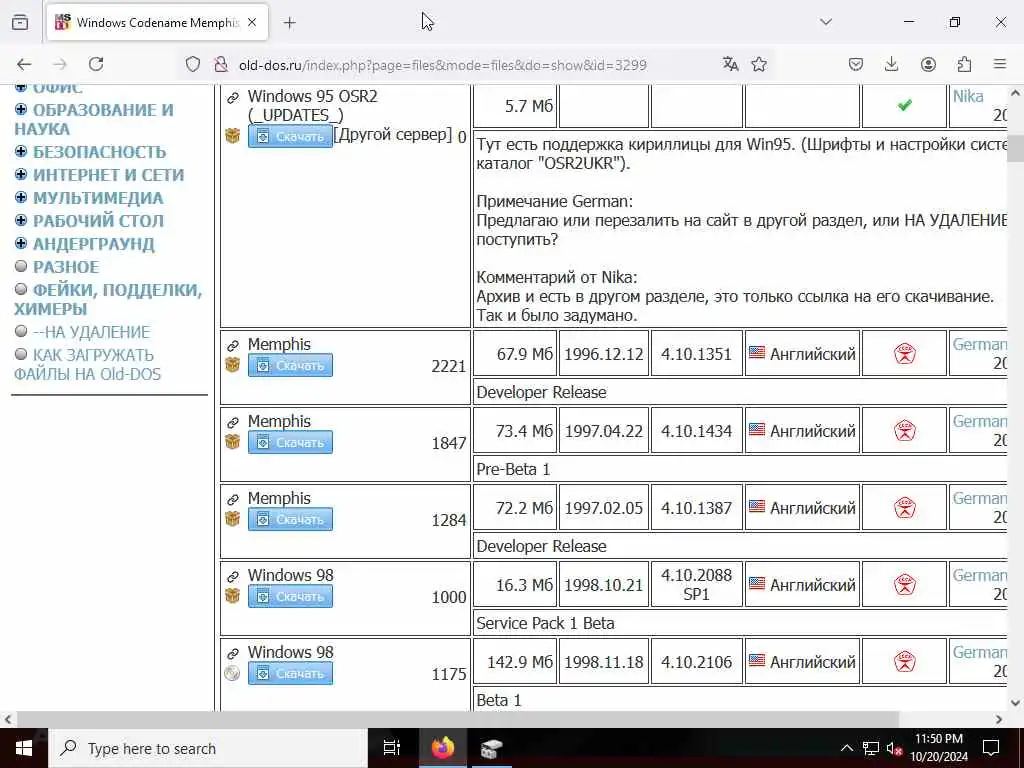Open Firefox View in the tab bar
The width and height of the screenshot is (1024, 768).
(x=20, y=22)
